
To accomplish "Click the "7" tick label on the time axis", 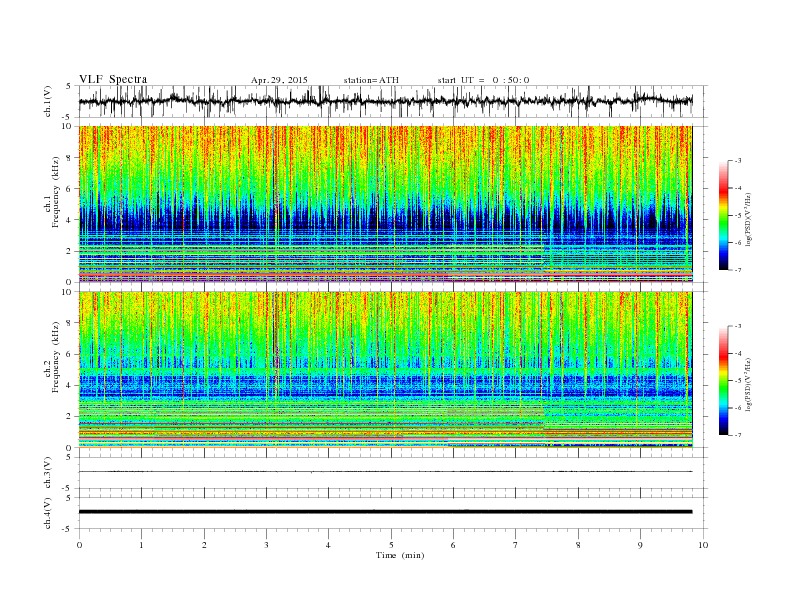I will click(516, 545).
